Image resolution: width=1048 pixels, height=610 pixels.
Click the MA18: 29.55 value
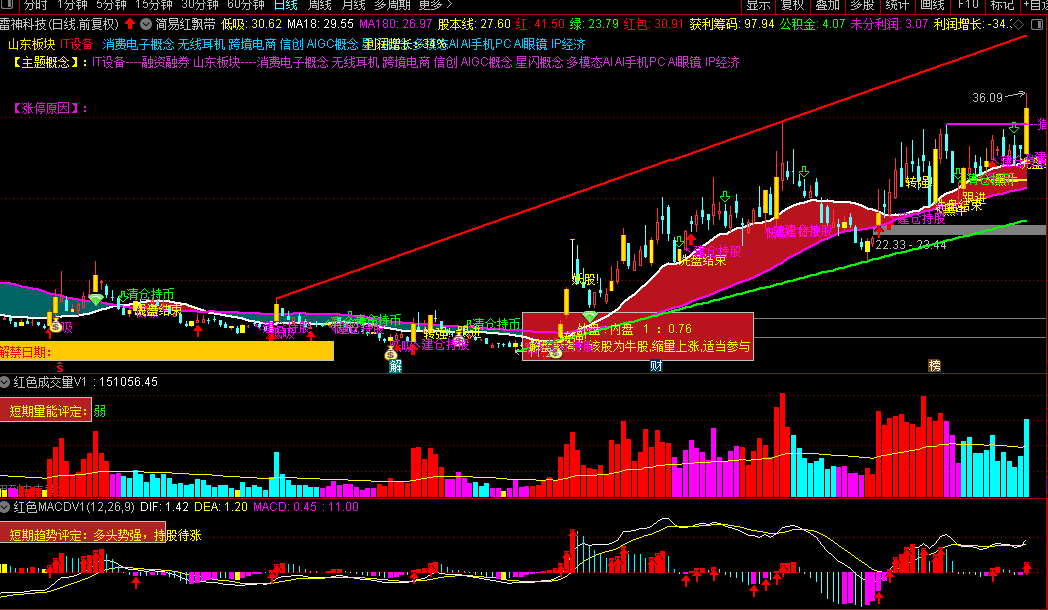tap(320, 24)
